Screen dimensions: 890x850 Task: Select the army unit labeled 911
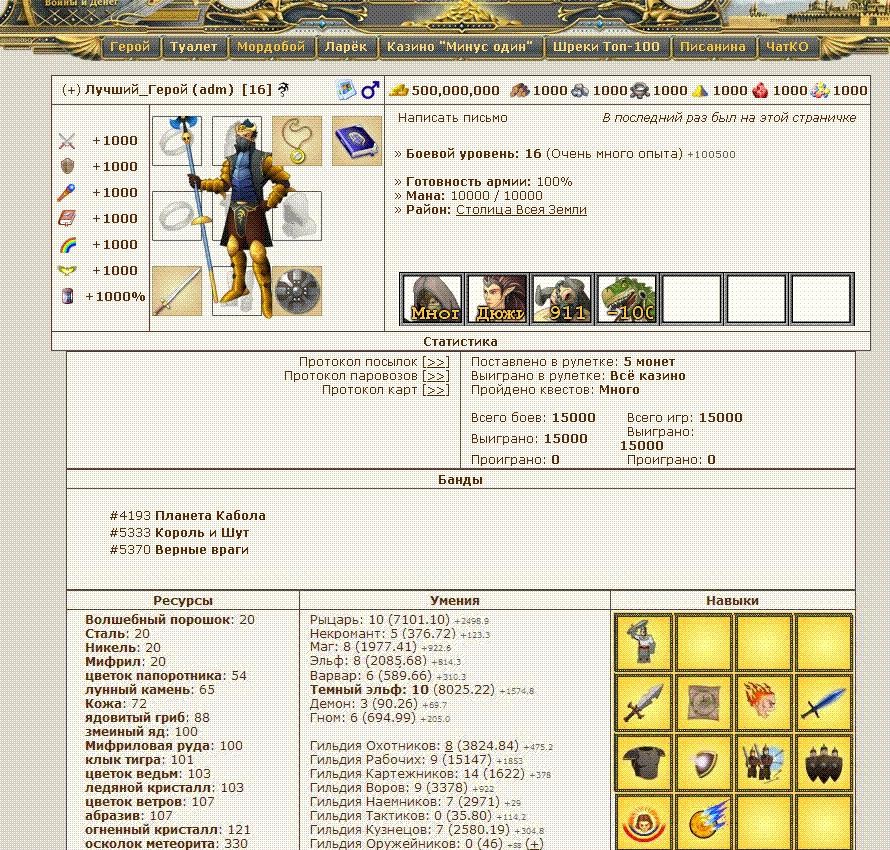562,299
